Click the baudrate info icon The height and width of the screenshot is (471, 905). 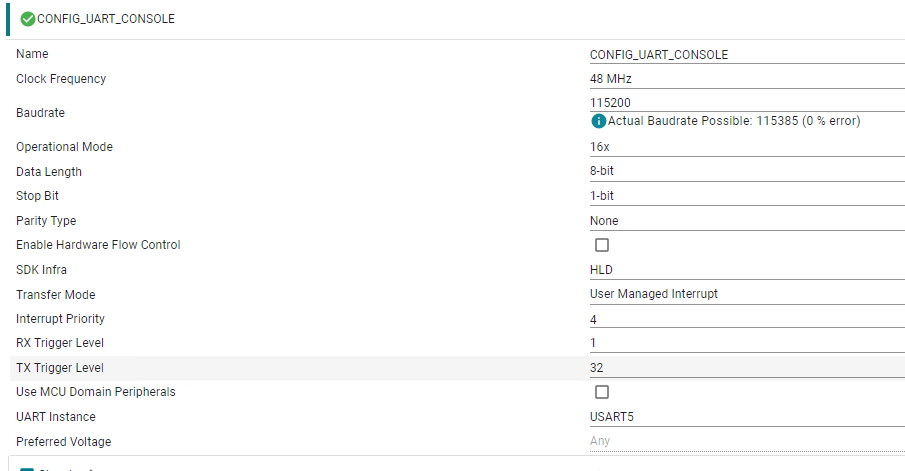[x=599, y=121]
